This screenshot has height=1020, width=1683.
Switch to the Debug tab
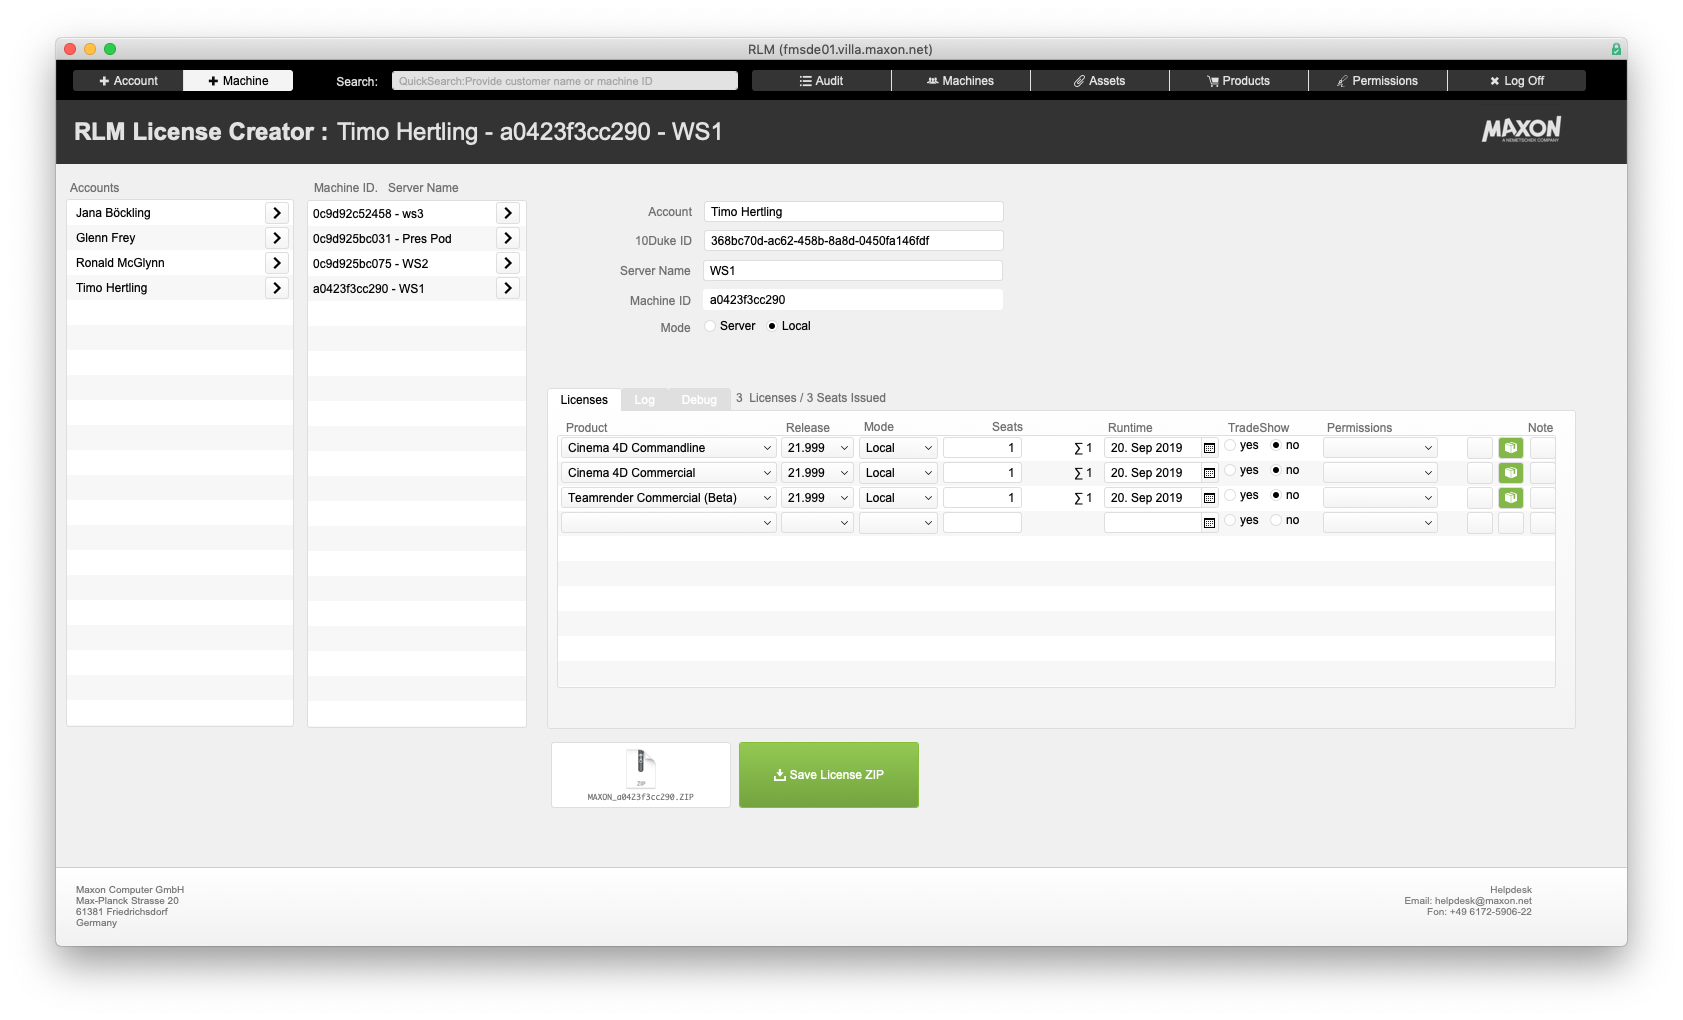(x=699, y=400)
